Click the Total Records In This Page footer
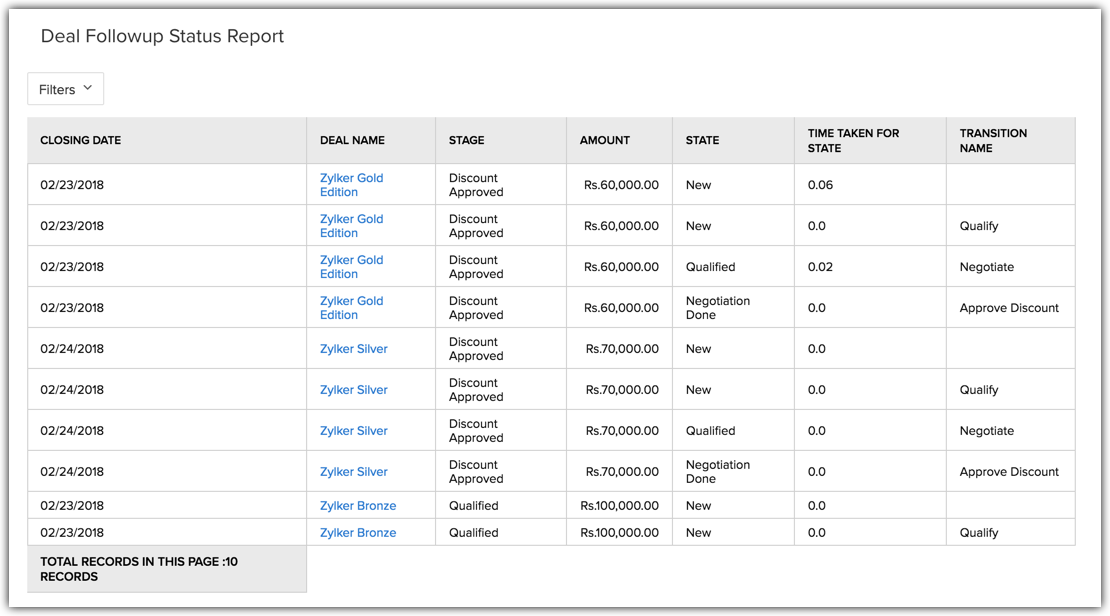The width and height of the screenshot is (1110, 616). point(139,569)
